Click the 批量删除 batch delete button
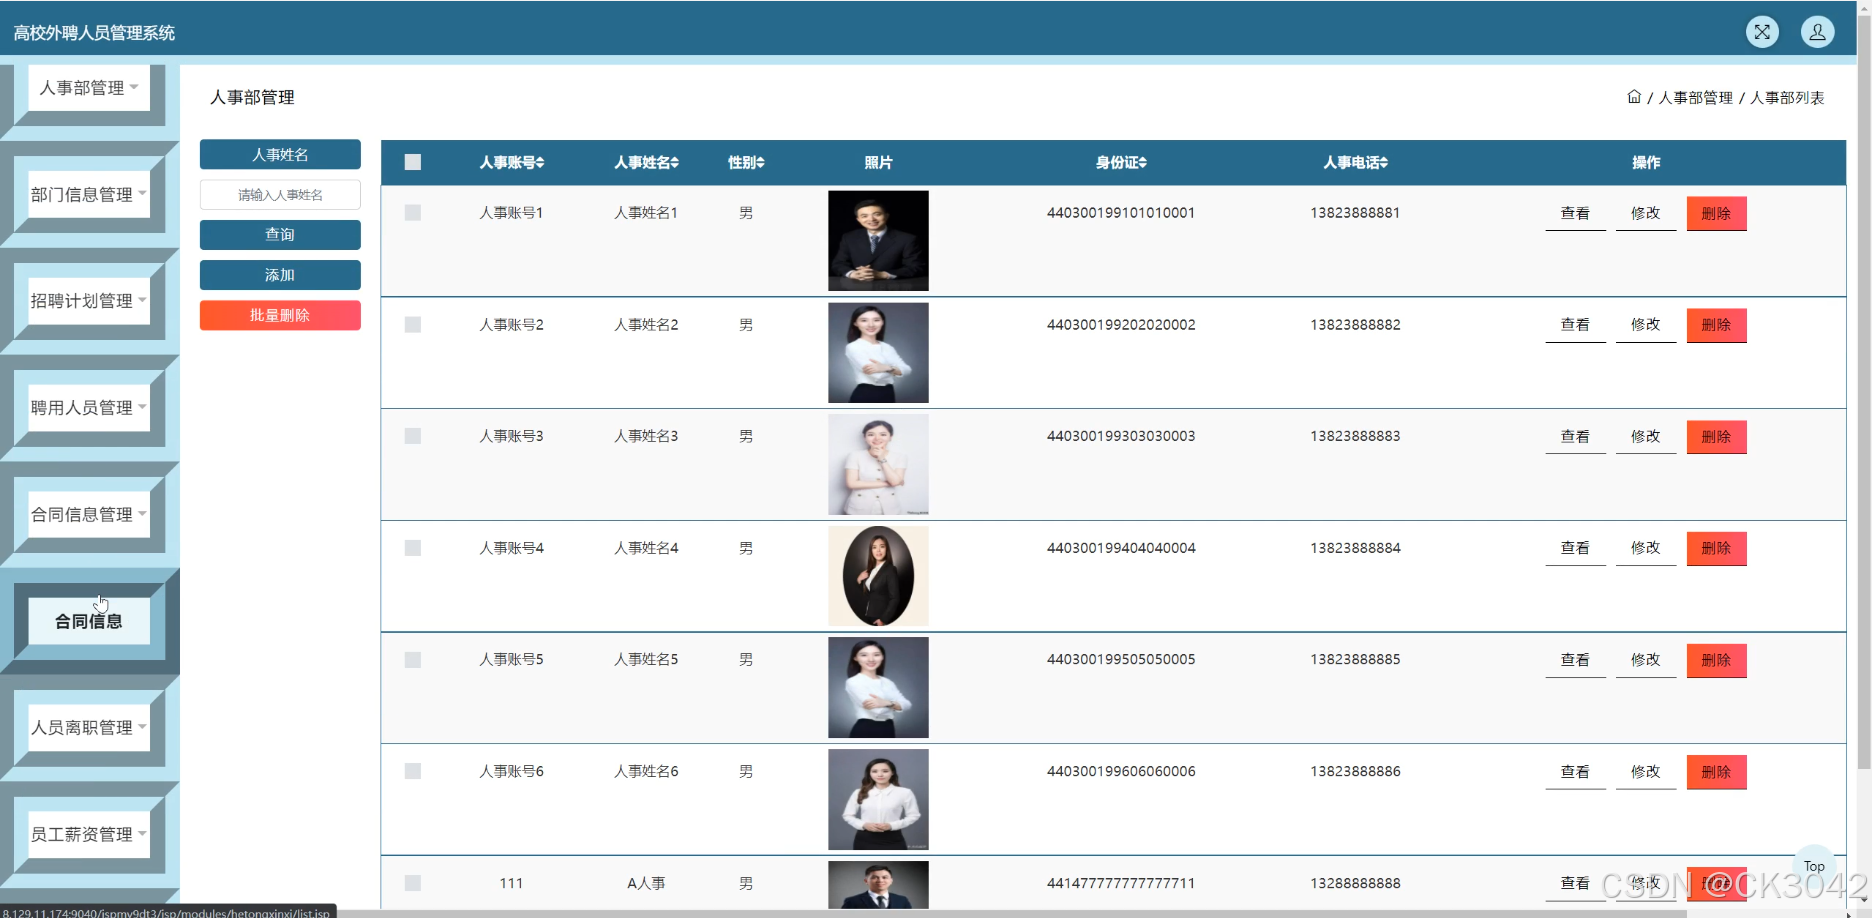The image size is (1872, 918). (x=280, y=315)
